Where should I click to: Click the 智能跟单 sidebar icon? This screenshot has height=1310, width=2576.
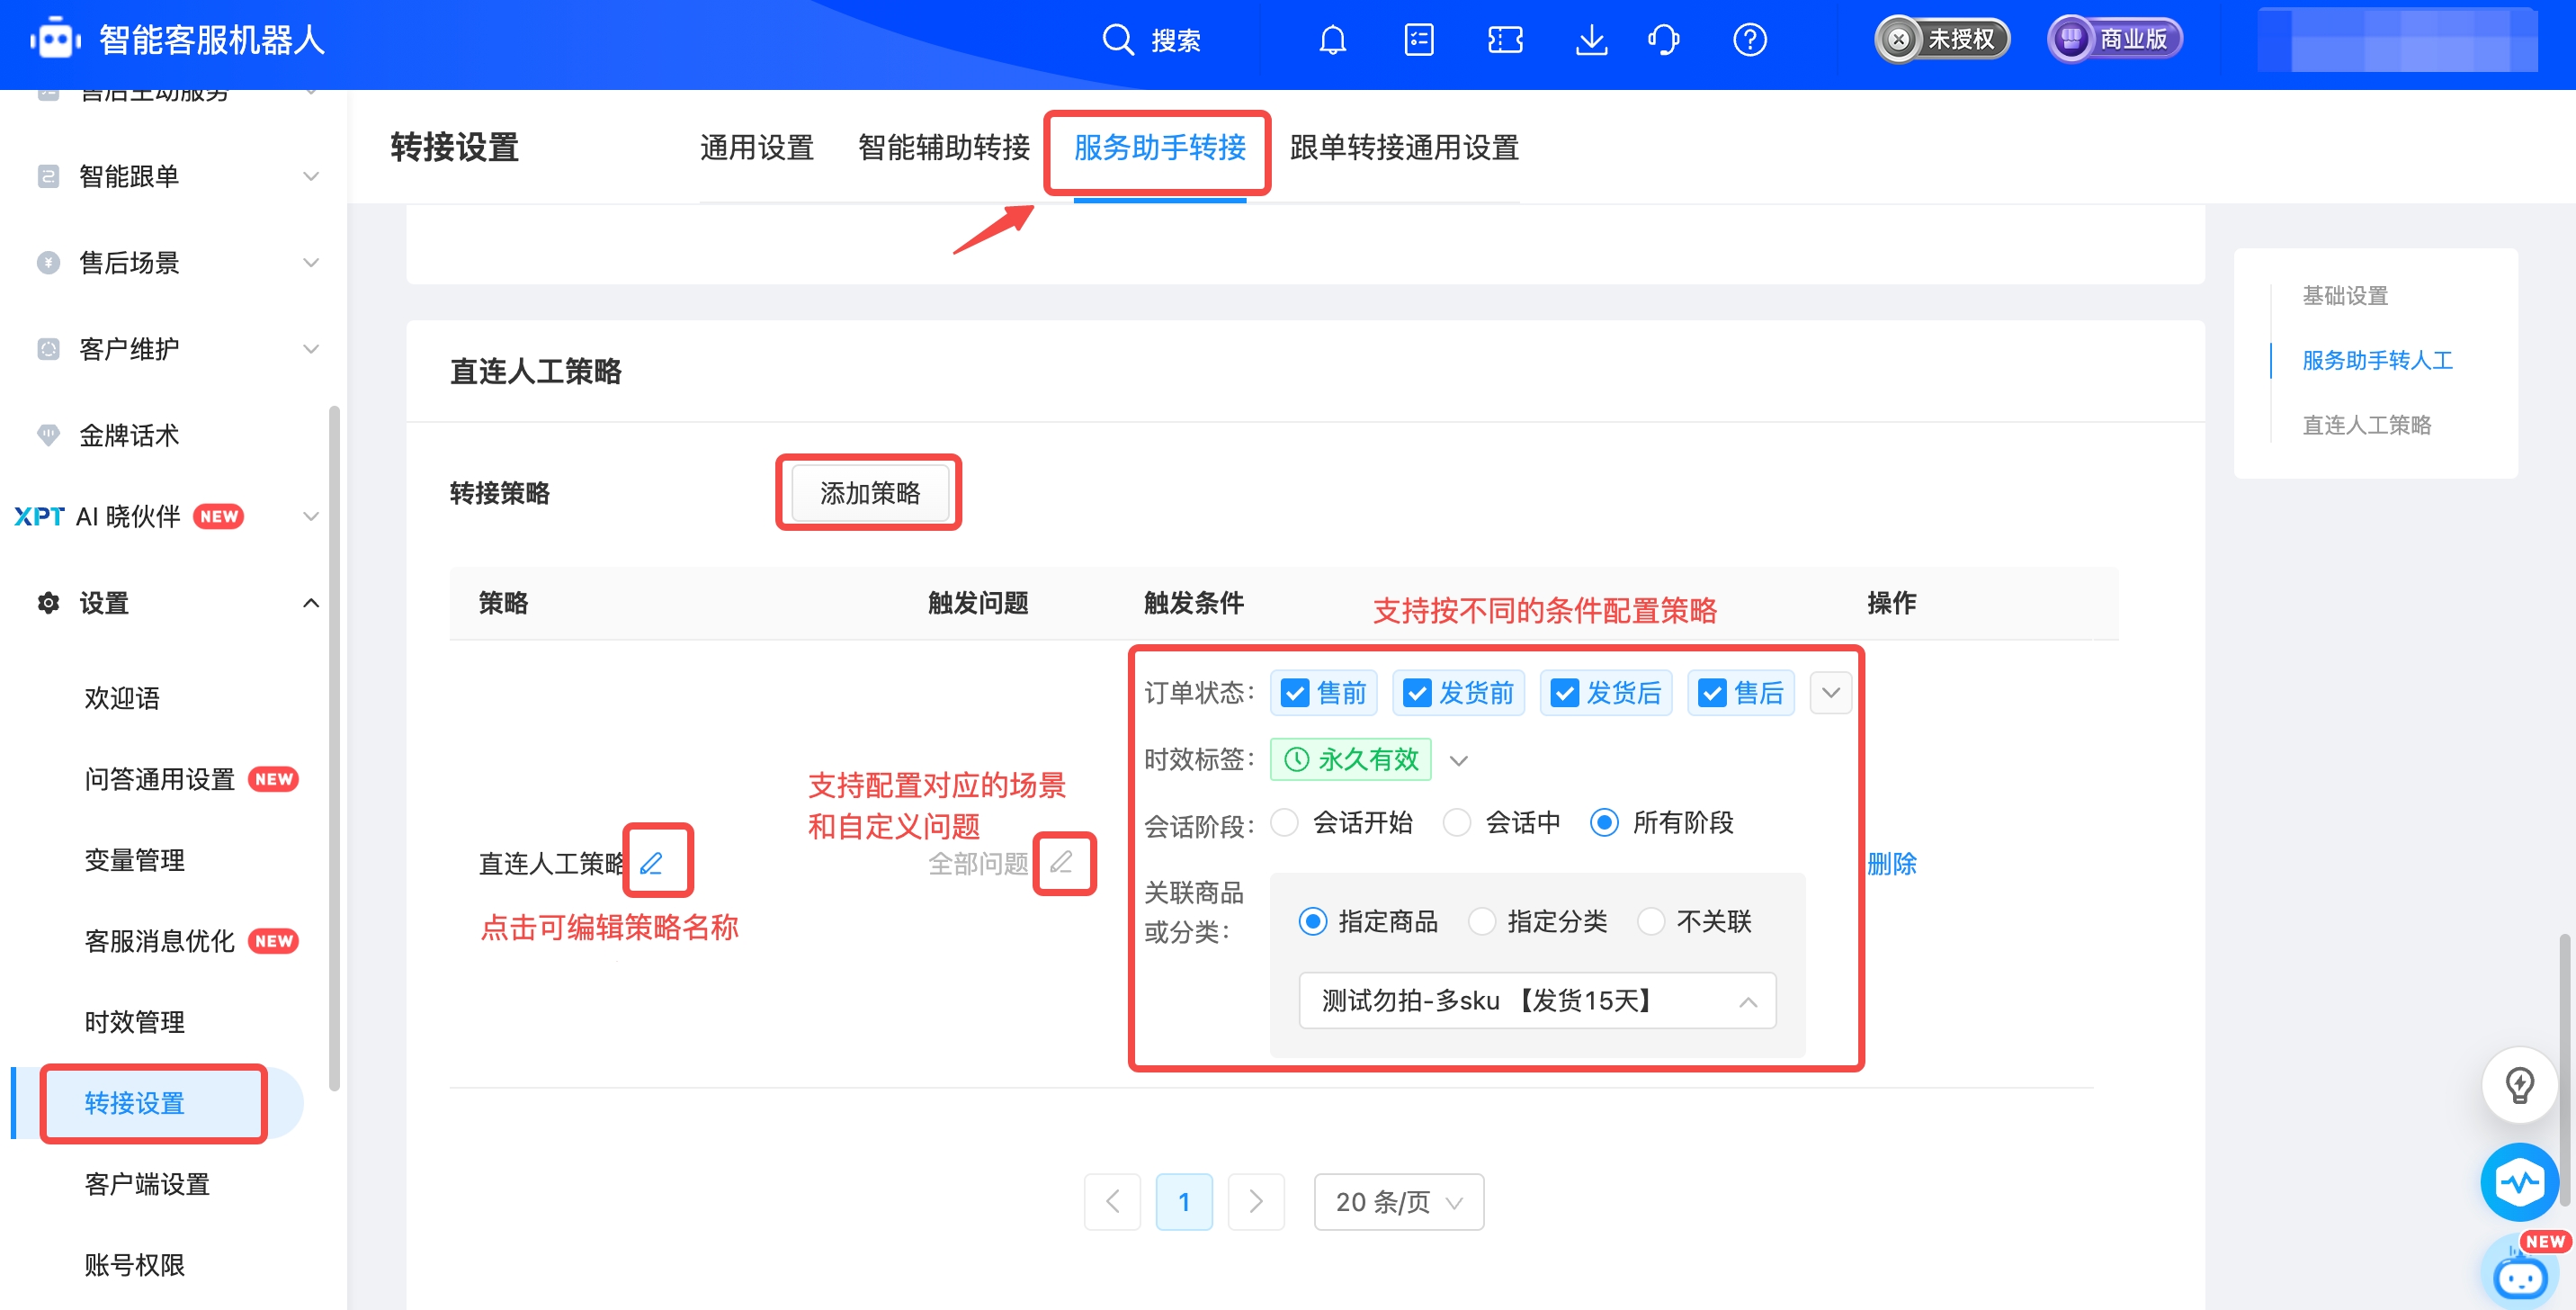coord(48,176)
